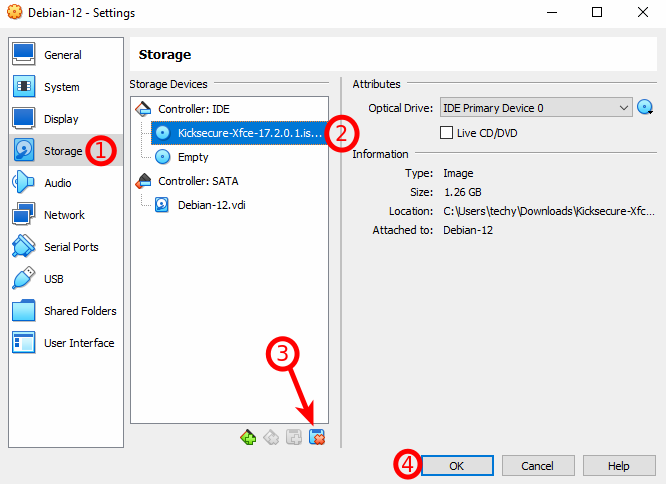Click the add attachment icon
666x484 pixels.
[x=294, y=437]
